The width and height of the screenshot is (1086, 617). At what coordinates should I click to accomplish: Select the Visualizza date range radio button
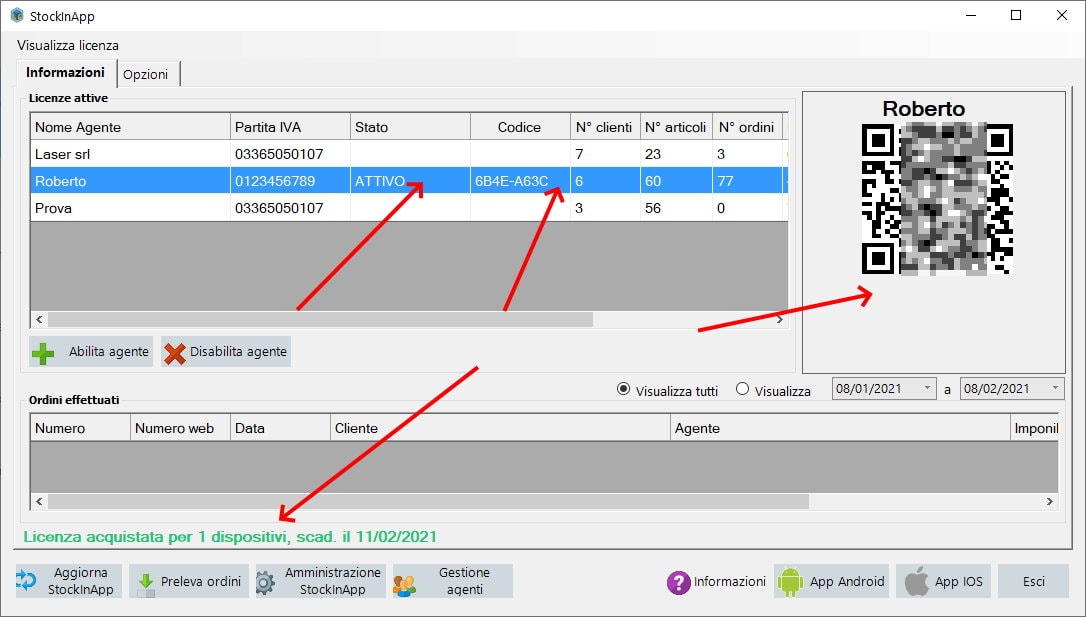pyautogui.click(x=742, y=389)
